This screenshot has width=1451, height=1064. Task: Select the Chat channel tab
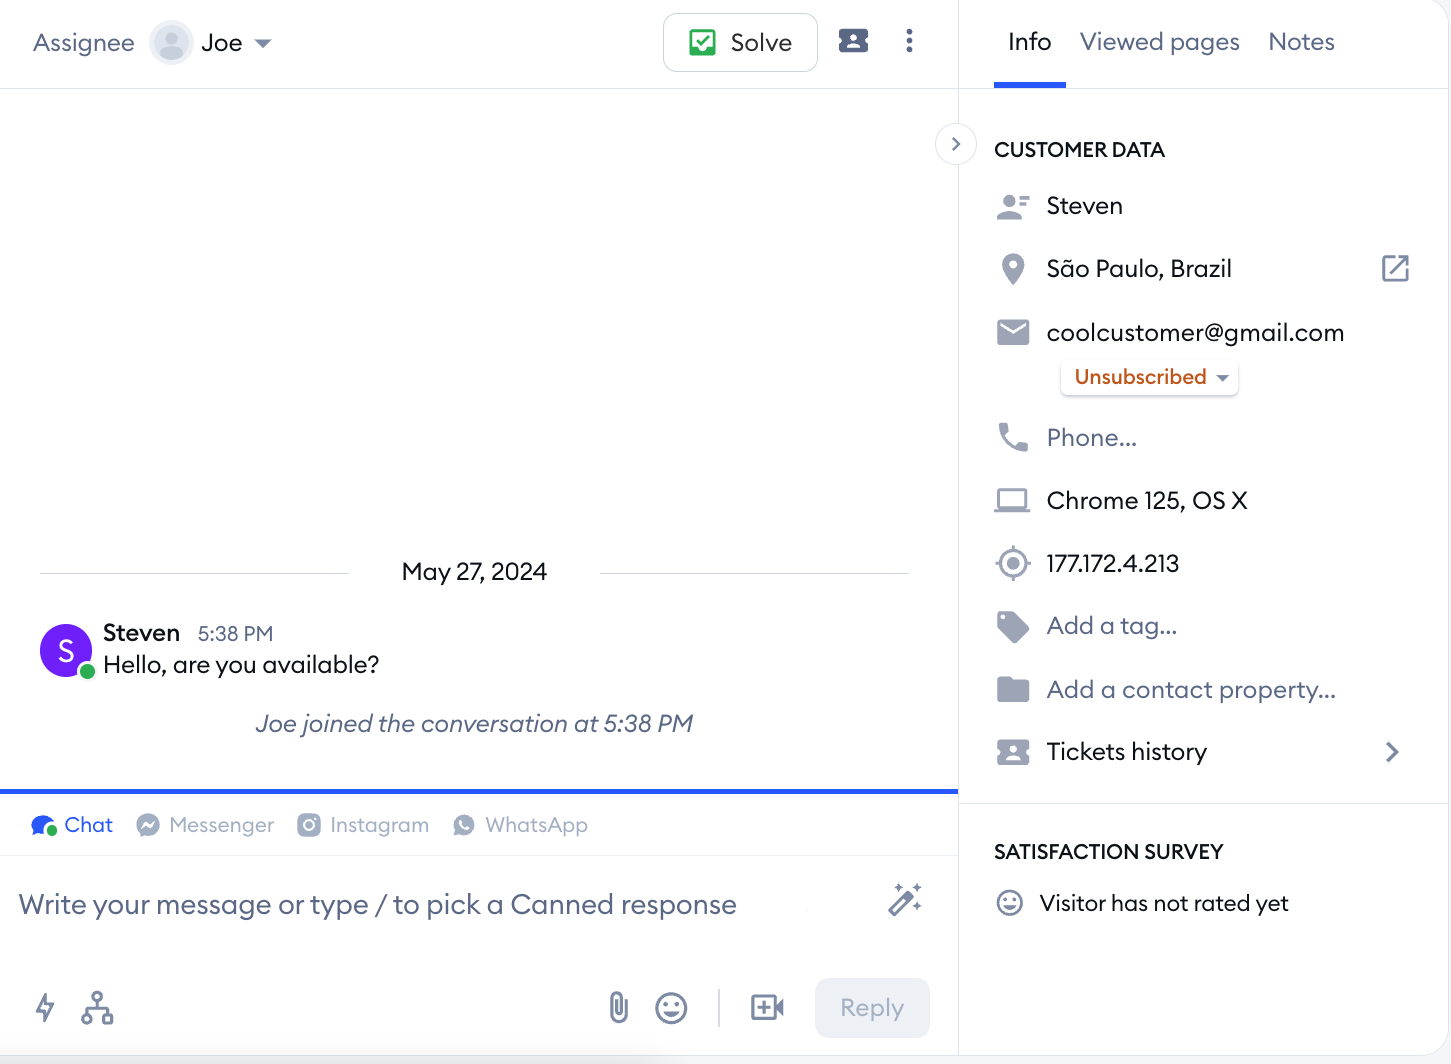(72, 825)
